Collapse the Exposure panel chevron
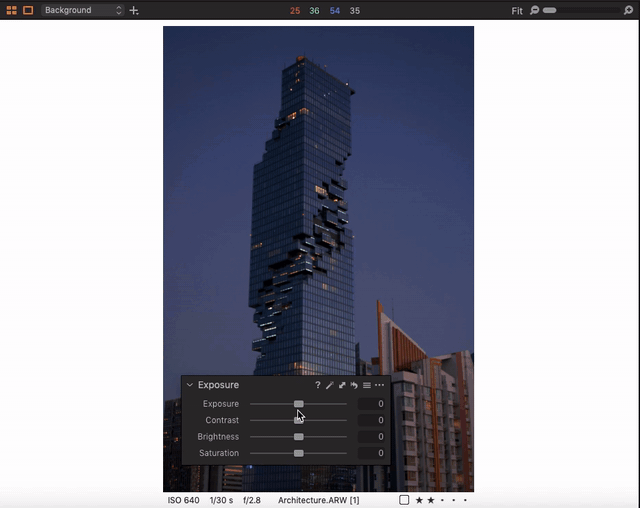Image resolution: width=640 pixels, height=508 pixels. click(190, 385)
